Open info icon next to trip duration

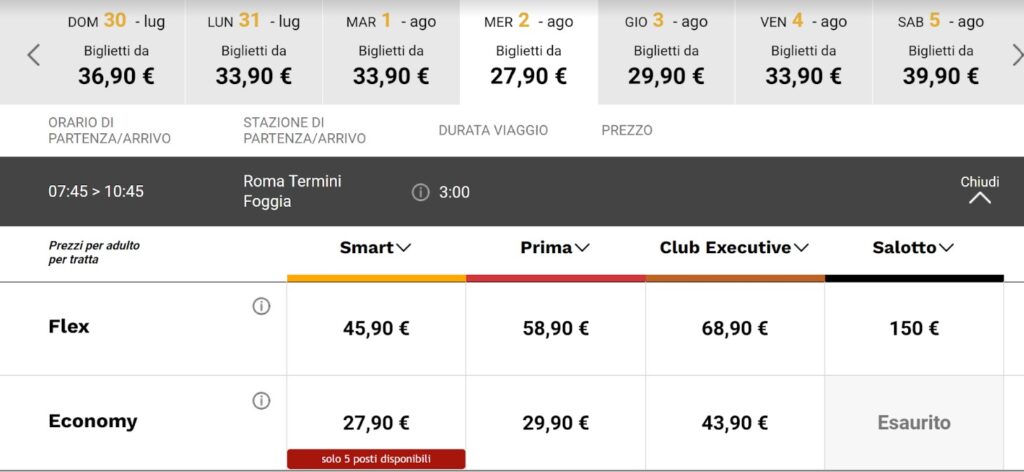coord(421,192)
